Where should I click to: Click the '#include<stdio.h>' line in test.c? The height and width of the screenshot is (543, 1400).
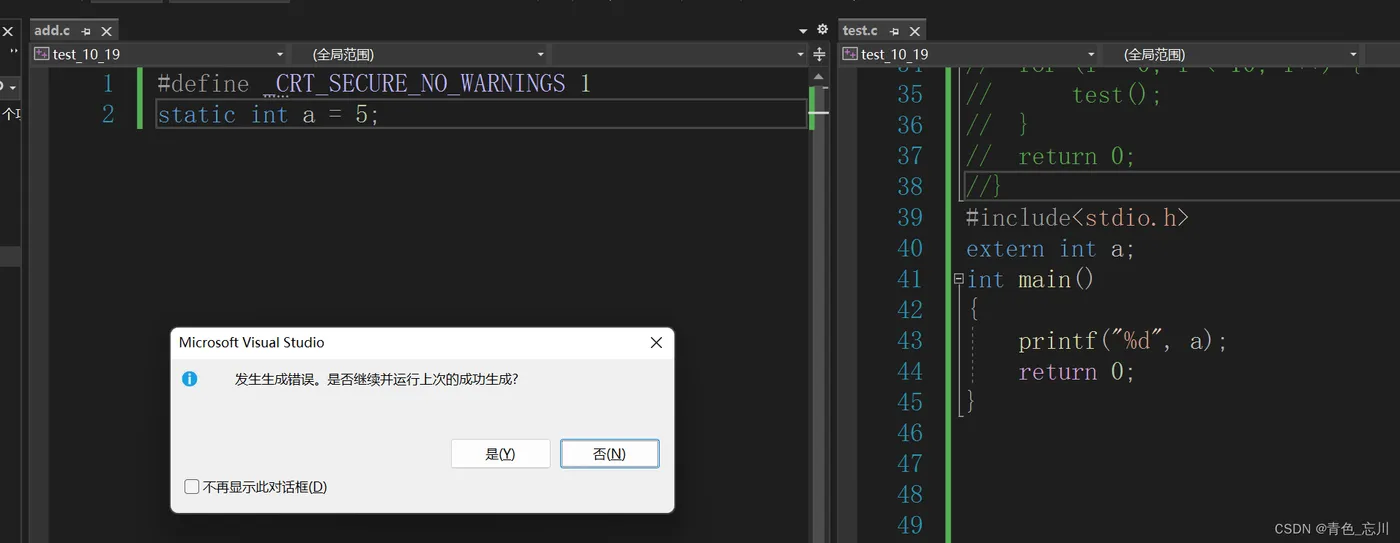[x=1077, y=218]
